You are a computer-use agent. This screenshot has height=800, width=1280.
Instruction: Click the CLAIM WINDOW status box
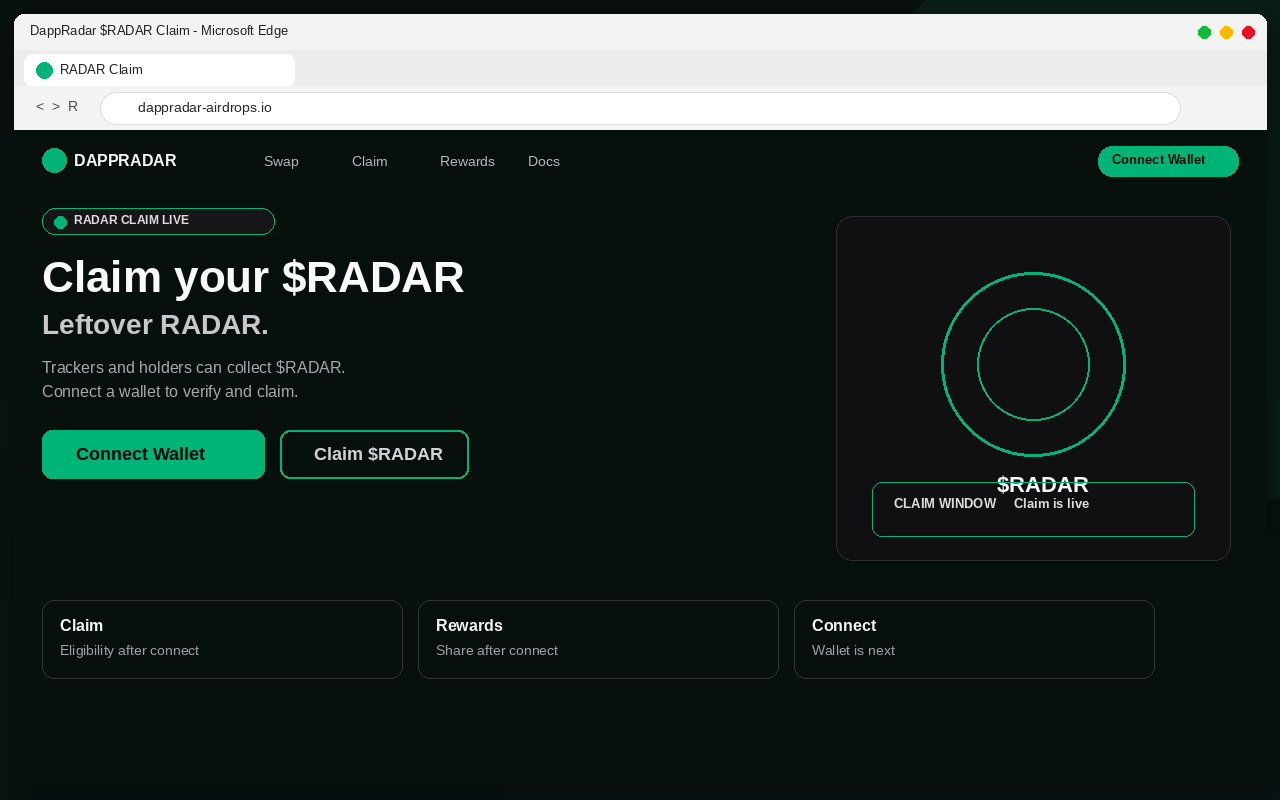[x=1033, y=509]
